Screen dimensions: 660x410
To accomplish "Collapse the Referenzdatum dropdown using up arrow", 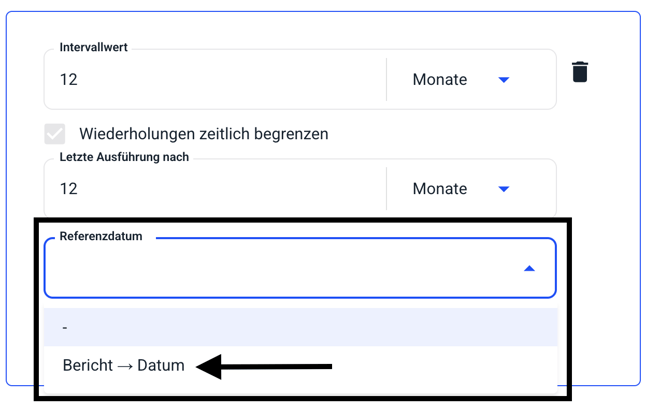I will click(x=529, y=268).
